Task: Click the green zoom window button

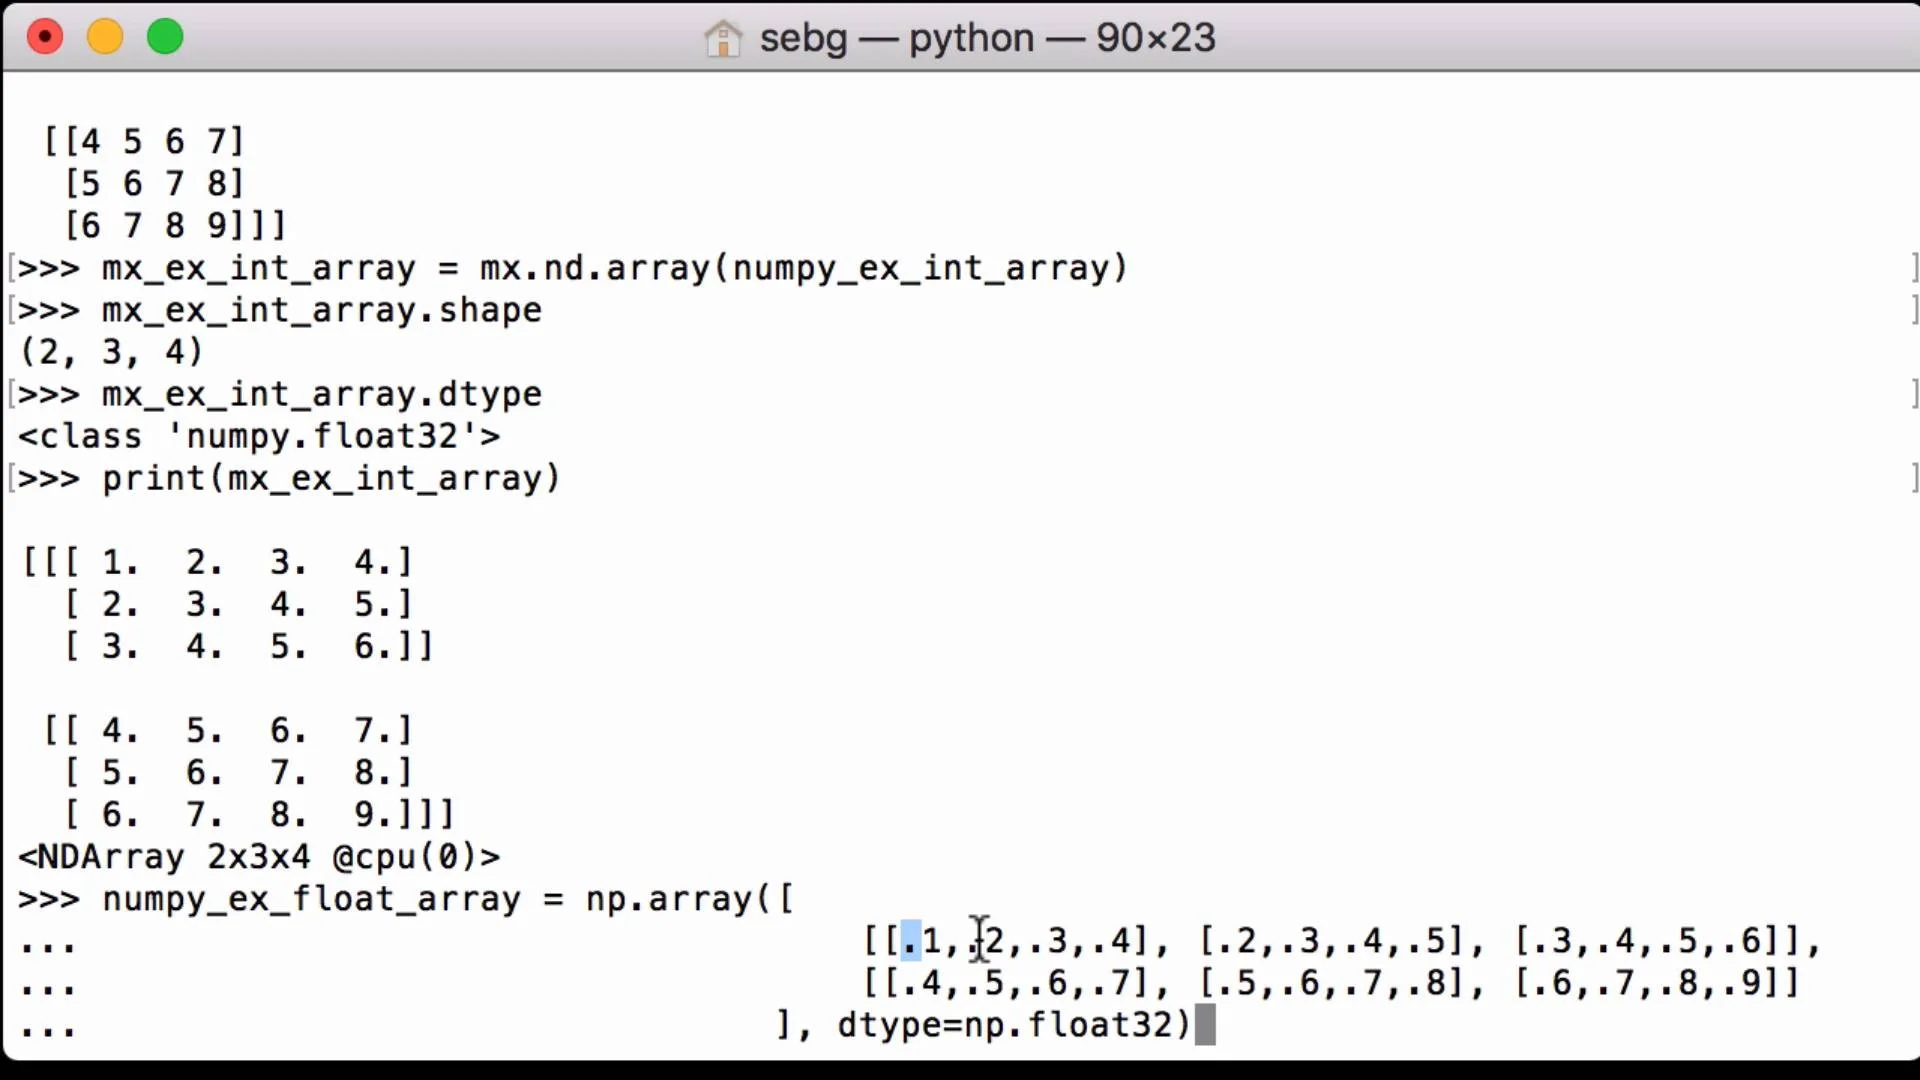Action: [165, 37]
